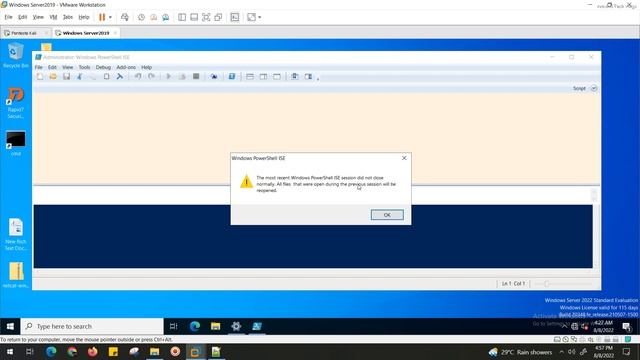
Task: Click the Redo arrow in ISE toolbar
Action: 151,76
